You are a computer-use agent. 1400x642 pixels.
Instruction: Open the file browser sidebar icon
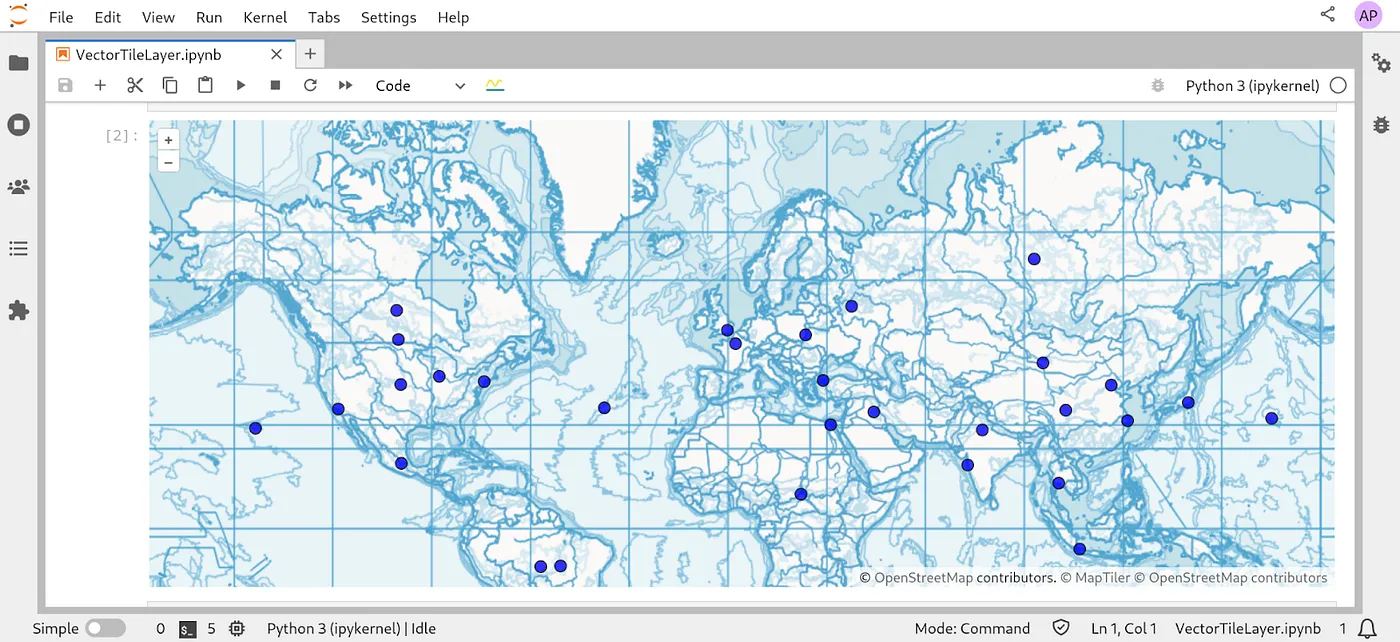click(18, 63)
